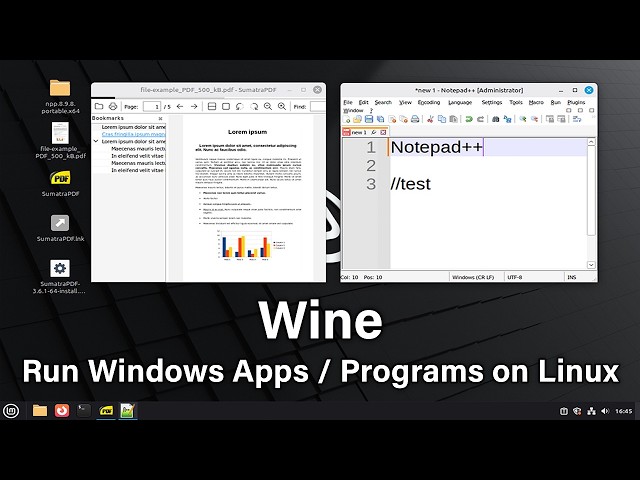Zoom out using SumatraPDF magnifier icon
Image resolution: width=640 pixels, height=480 pixels.
268,107
